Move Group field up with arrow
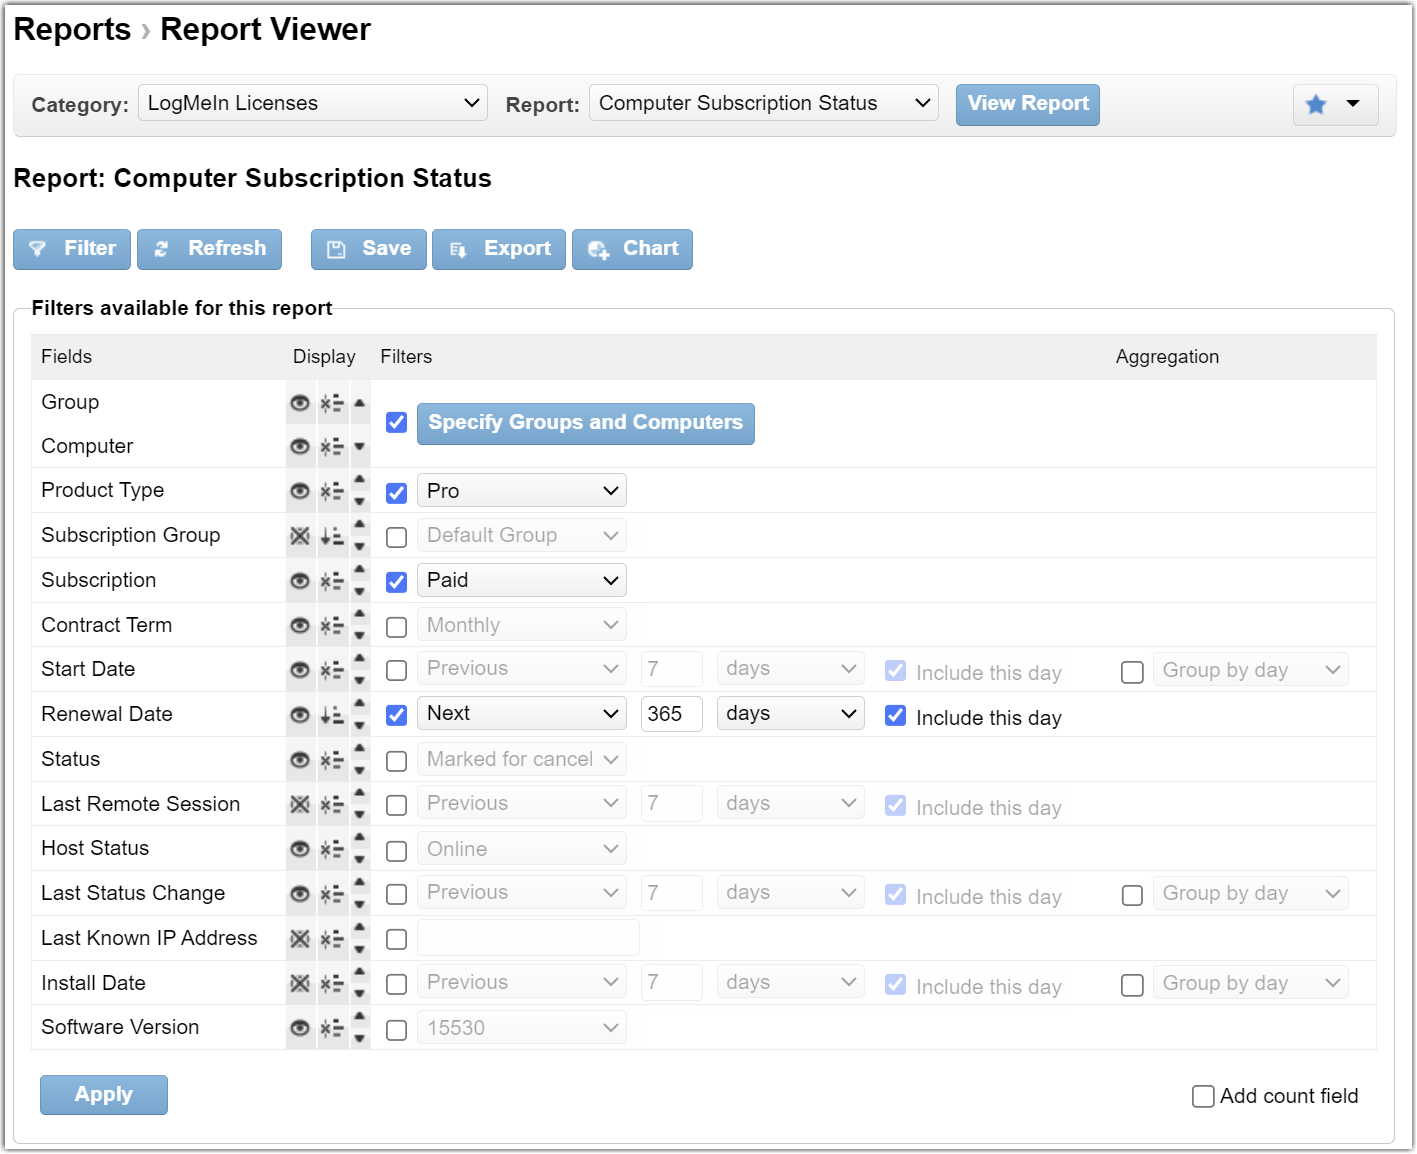 [x=360, y=403]
